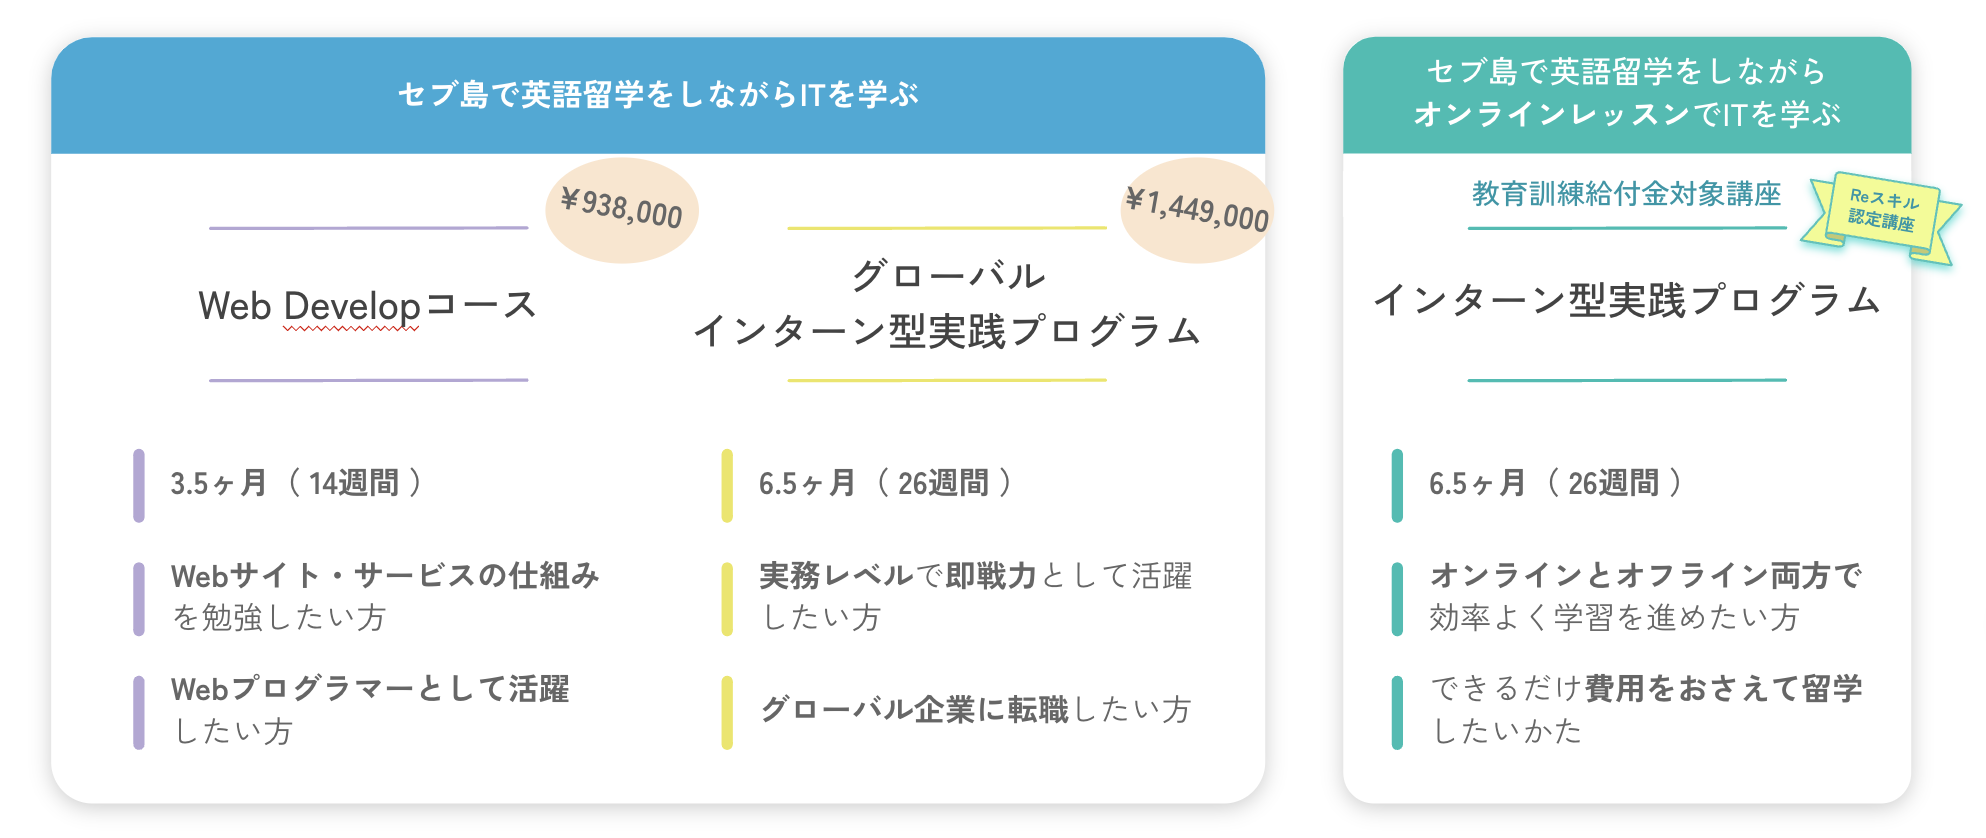This screenshot has width=1986, height=838.
Task: Select the Web Developコース title
Action: pyautogui.click(x=368, y=306)
